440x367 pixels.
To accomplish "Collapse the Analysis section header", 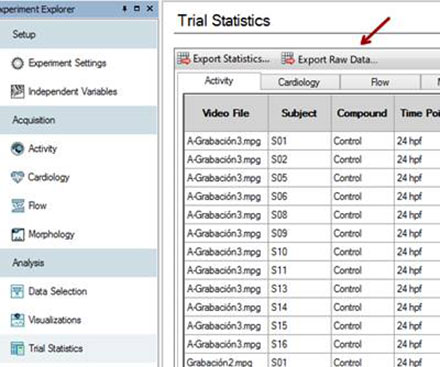I will click(78, 263).
